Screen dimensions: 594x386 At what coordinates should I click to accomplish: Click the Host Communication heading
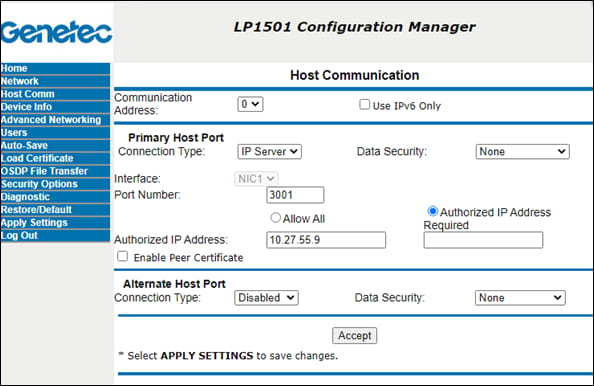(355, 75)
